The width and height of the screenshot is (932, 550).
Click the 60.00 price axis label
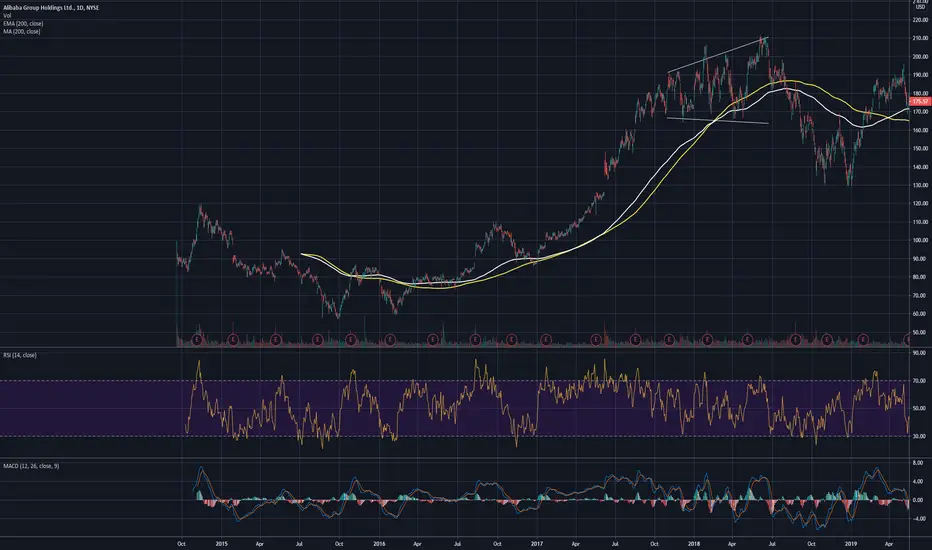coord(920,314)
